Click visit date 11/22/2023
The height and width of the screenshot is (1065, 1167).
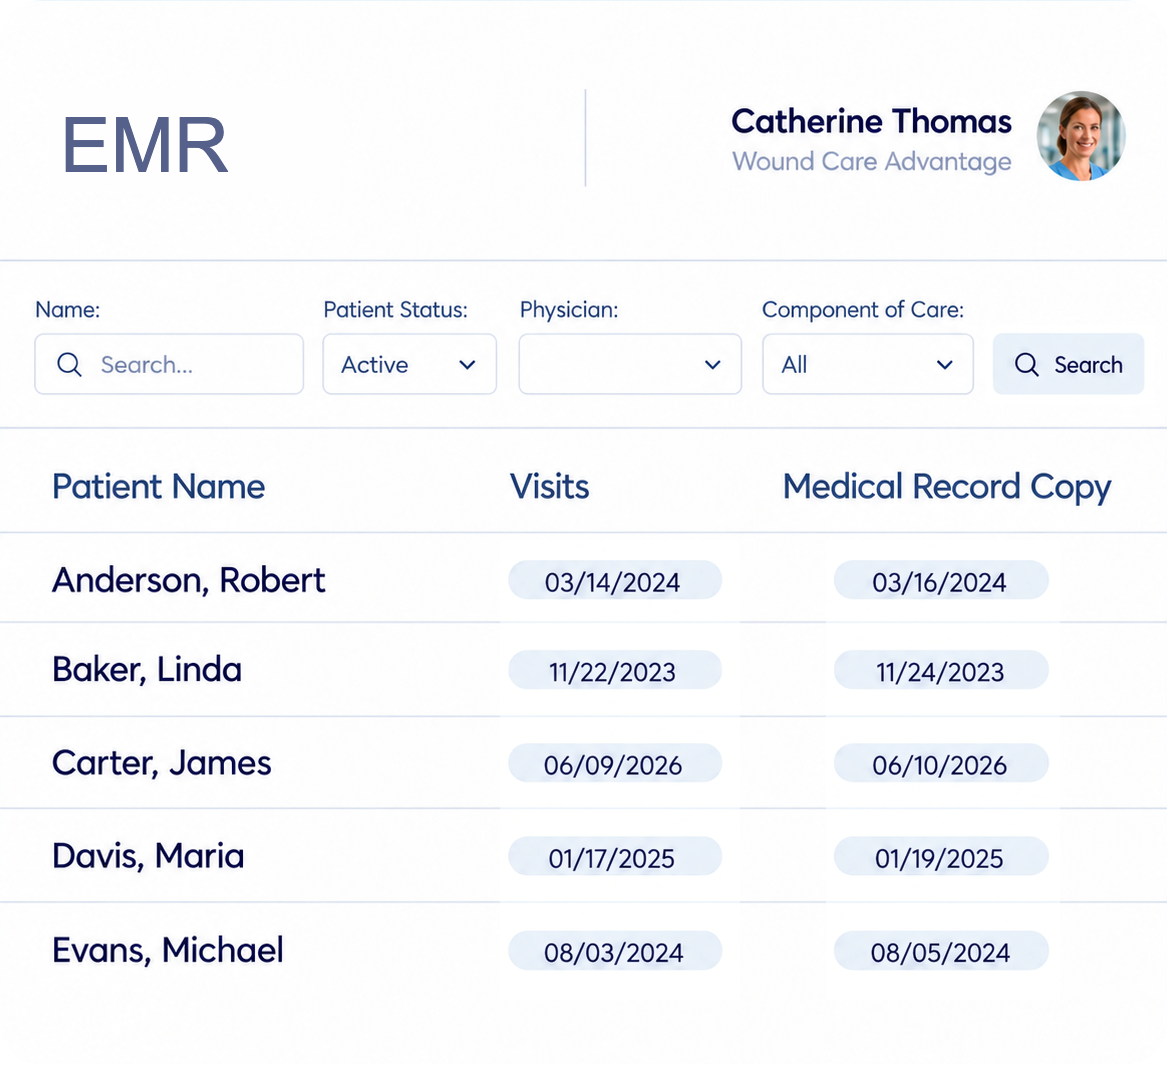(x=615, y=670)
